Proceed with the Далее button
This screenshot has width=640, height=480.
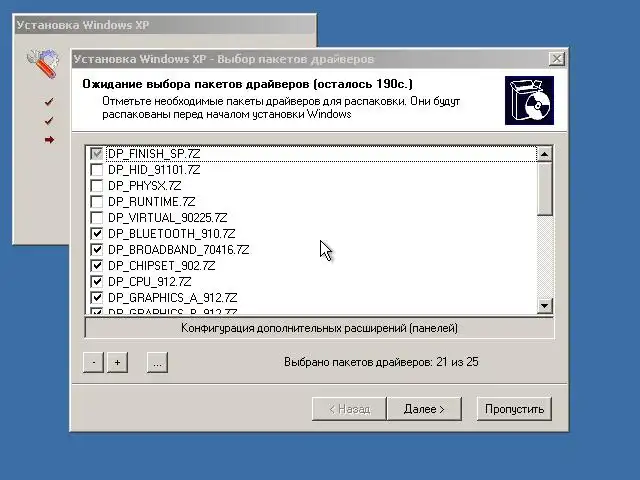tap(424, 409)
